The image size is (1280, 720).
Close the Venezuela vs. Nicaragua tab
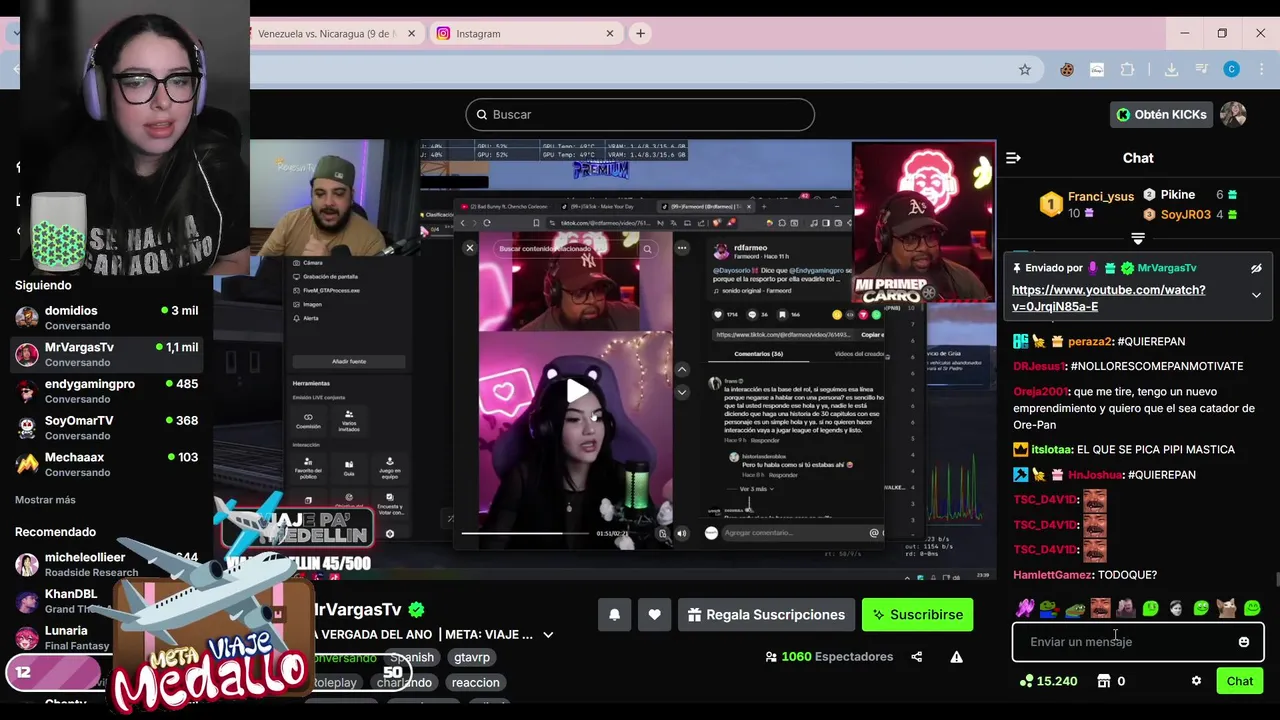[411, 33]
